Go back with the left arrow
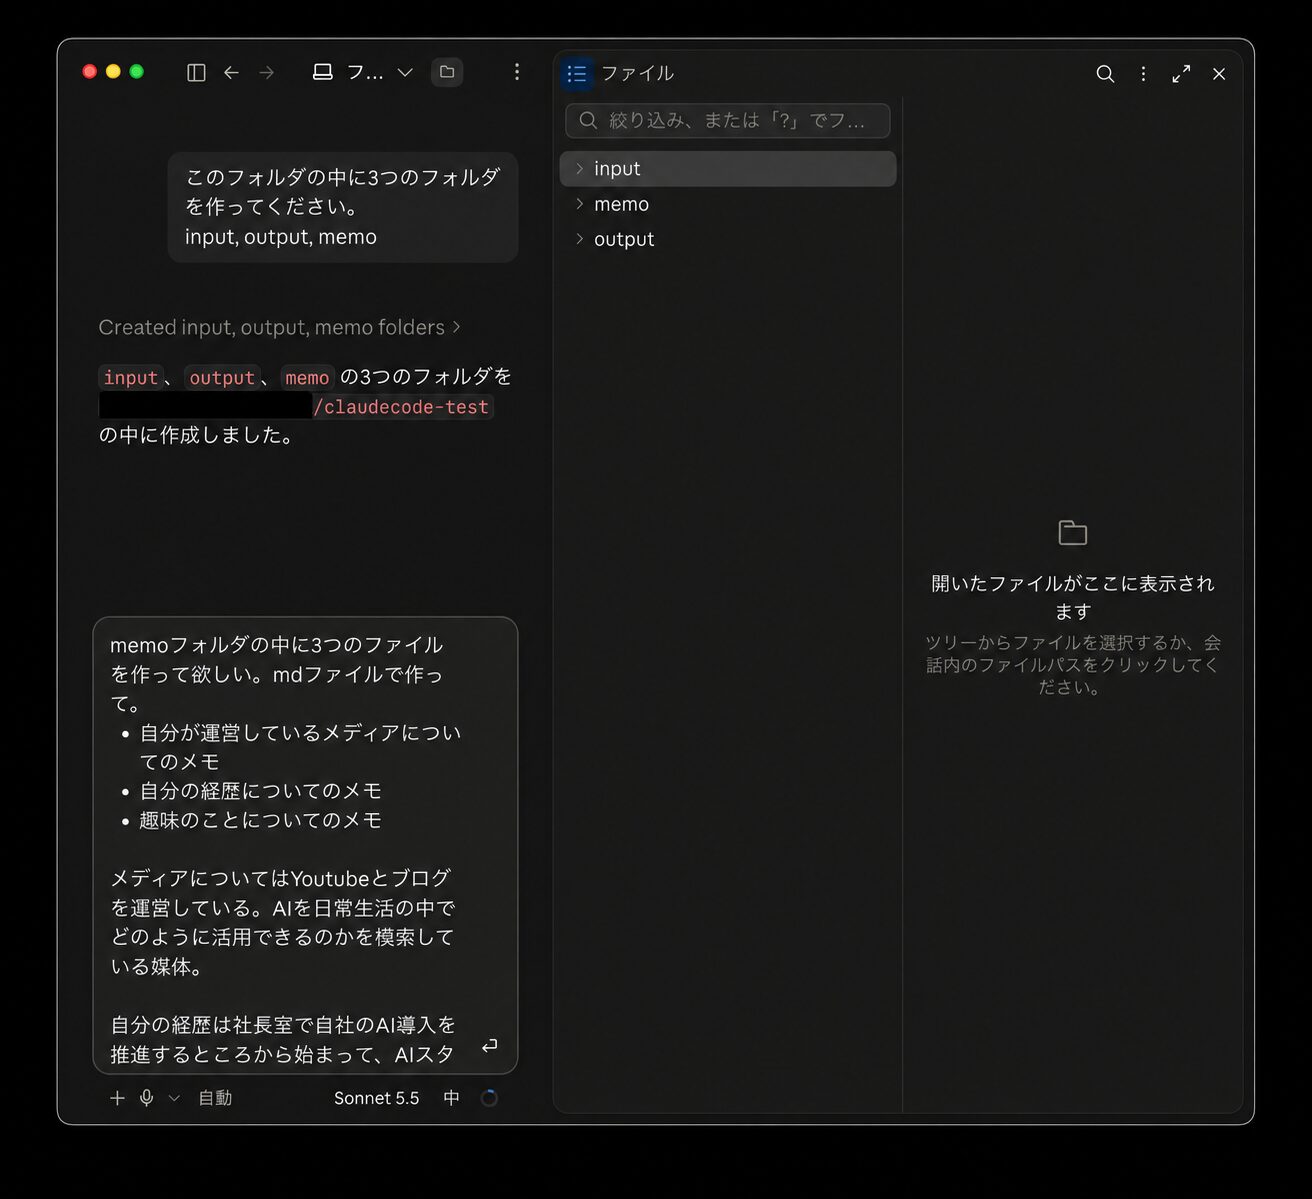1312x1199 pixels. click(x=231, y=72)
